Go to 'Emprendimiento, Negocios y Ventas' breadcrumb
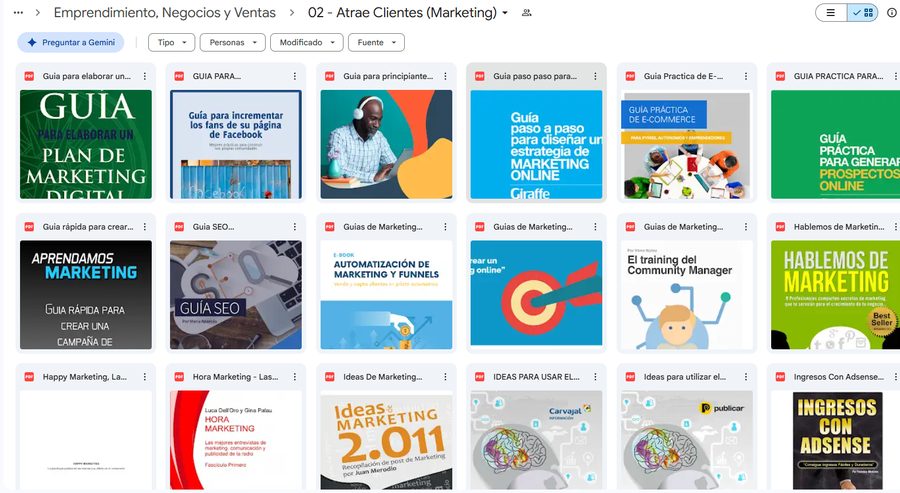Screen dimensions: 900x493 coord(165,13)
